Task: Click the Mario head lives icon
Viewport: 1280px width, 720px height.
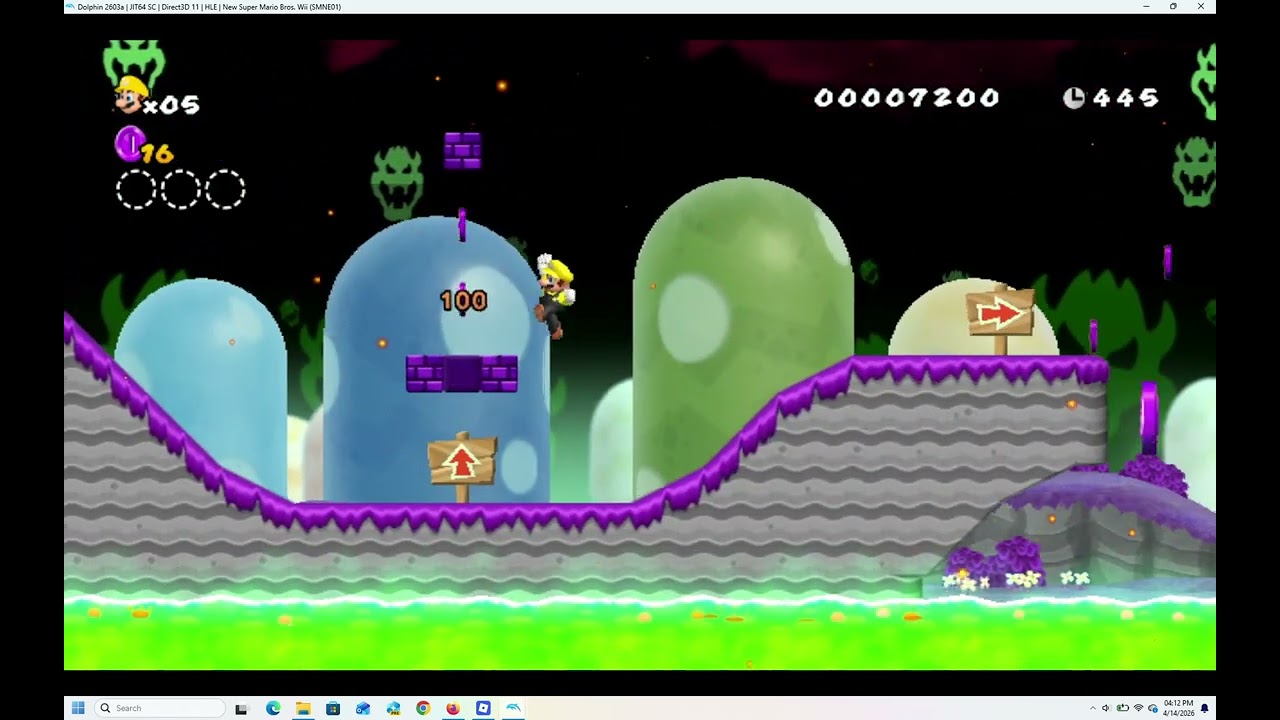Action: (x=130, y=95)
